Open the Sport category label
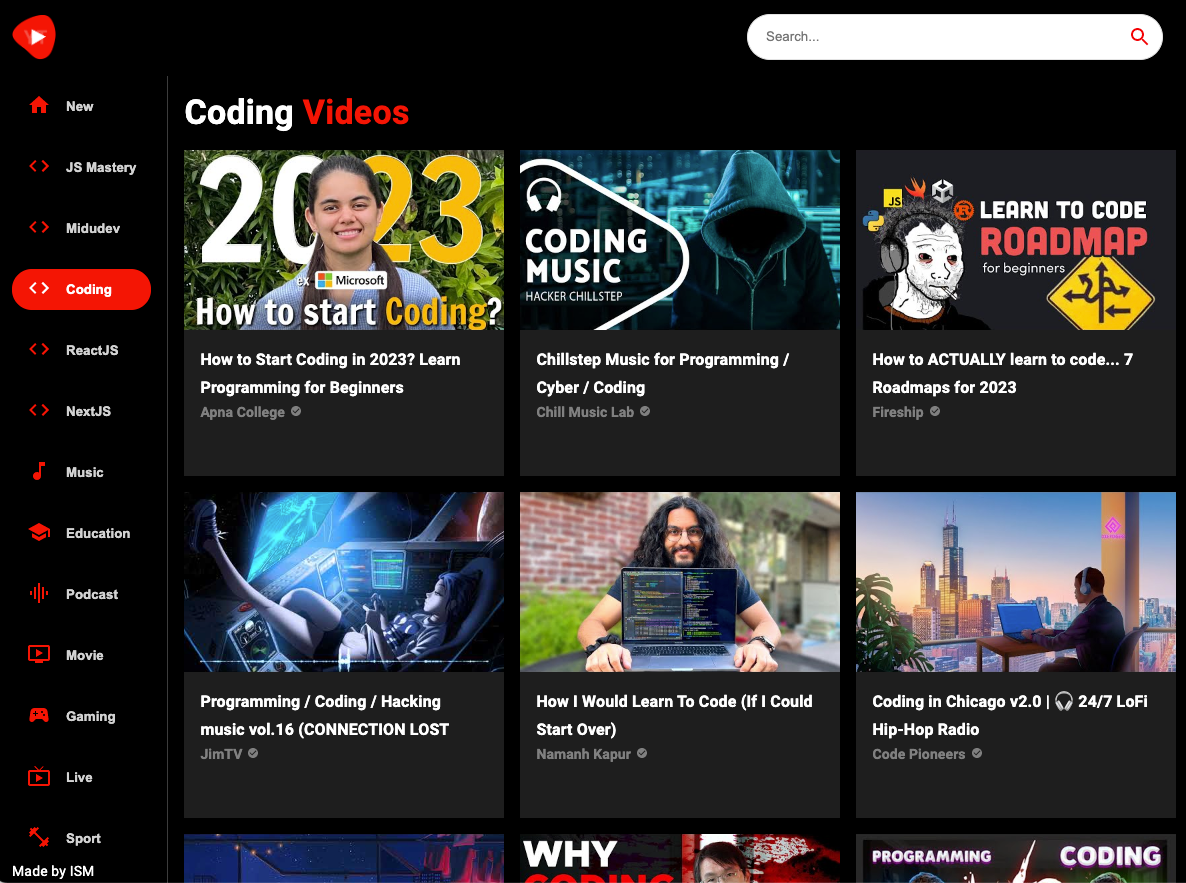The height and width of the screenshot is (883, 1186). coord(82,838)
